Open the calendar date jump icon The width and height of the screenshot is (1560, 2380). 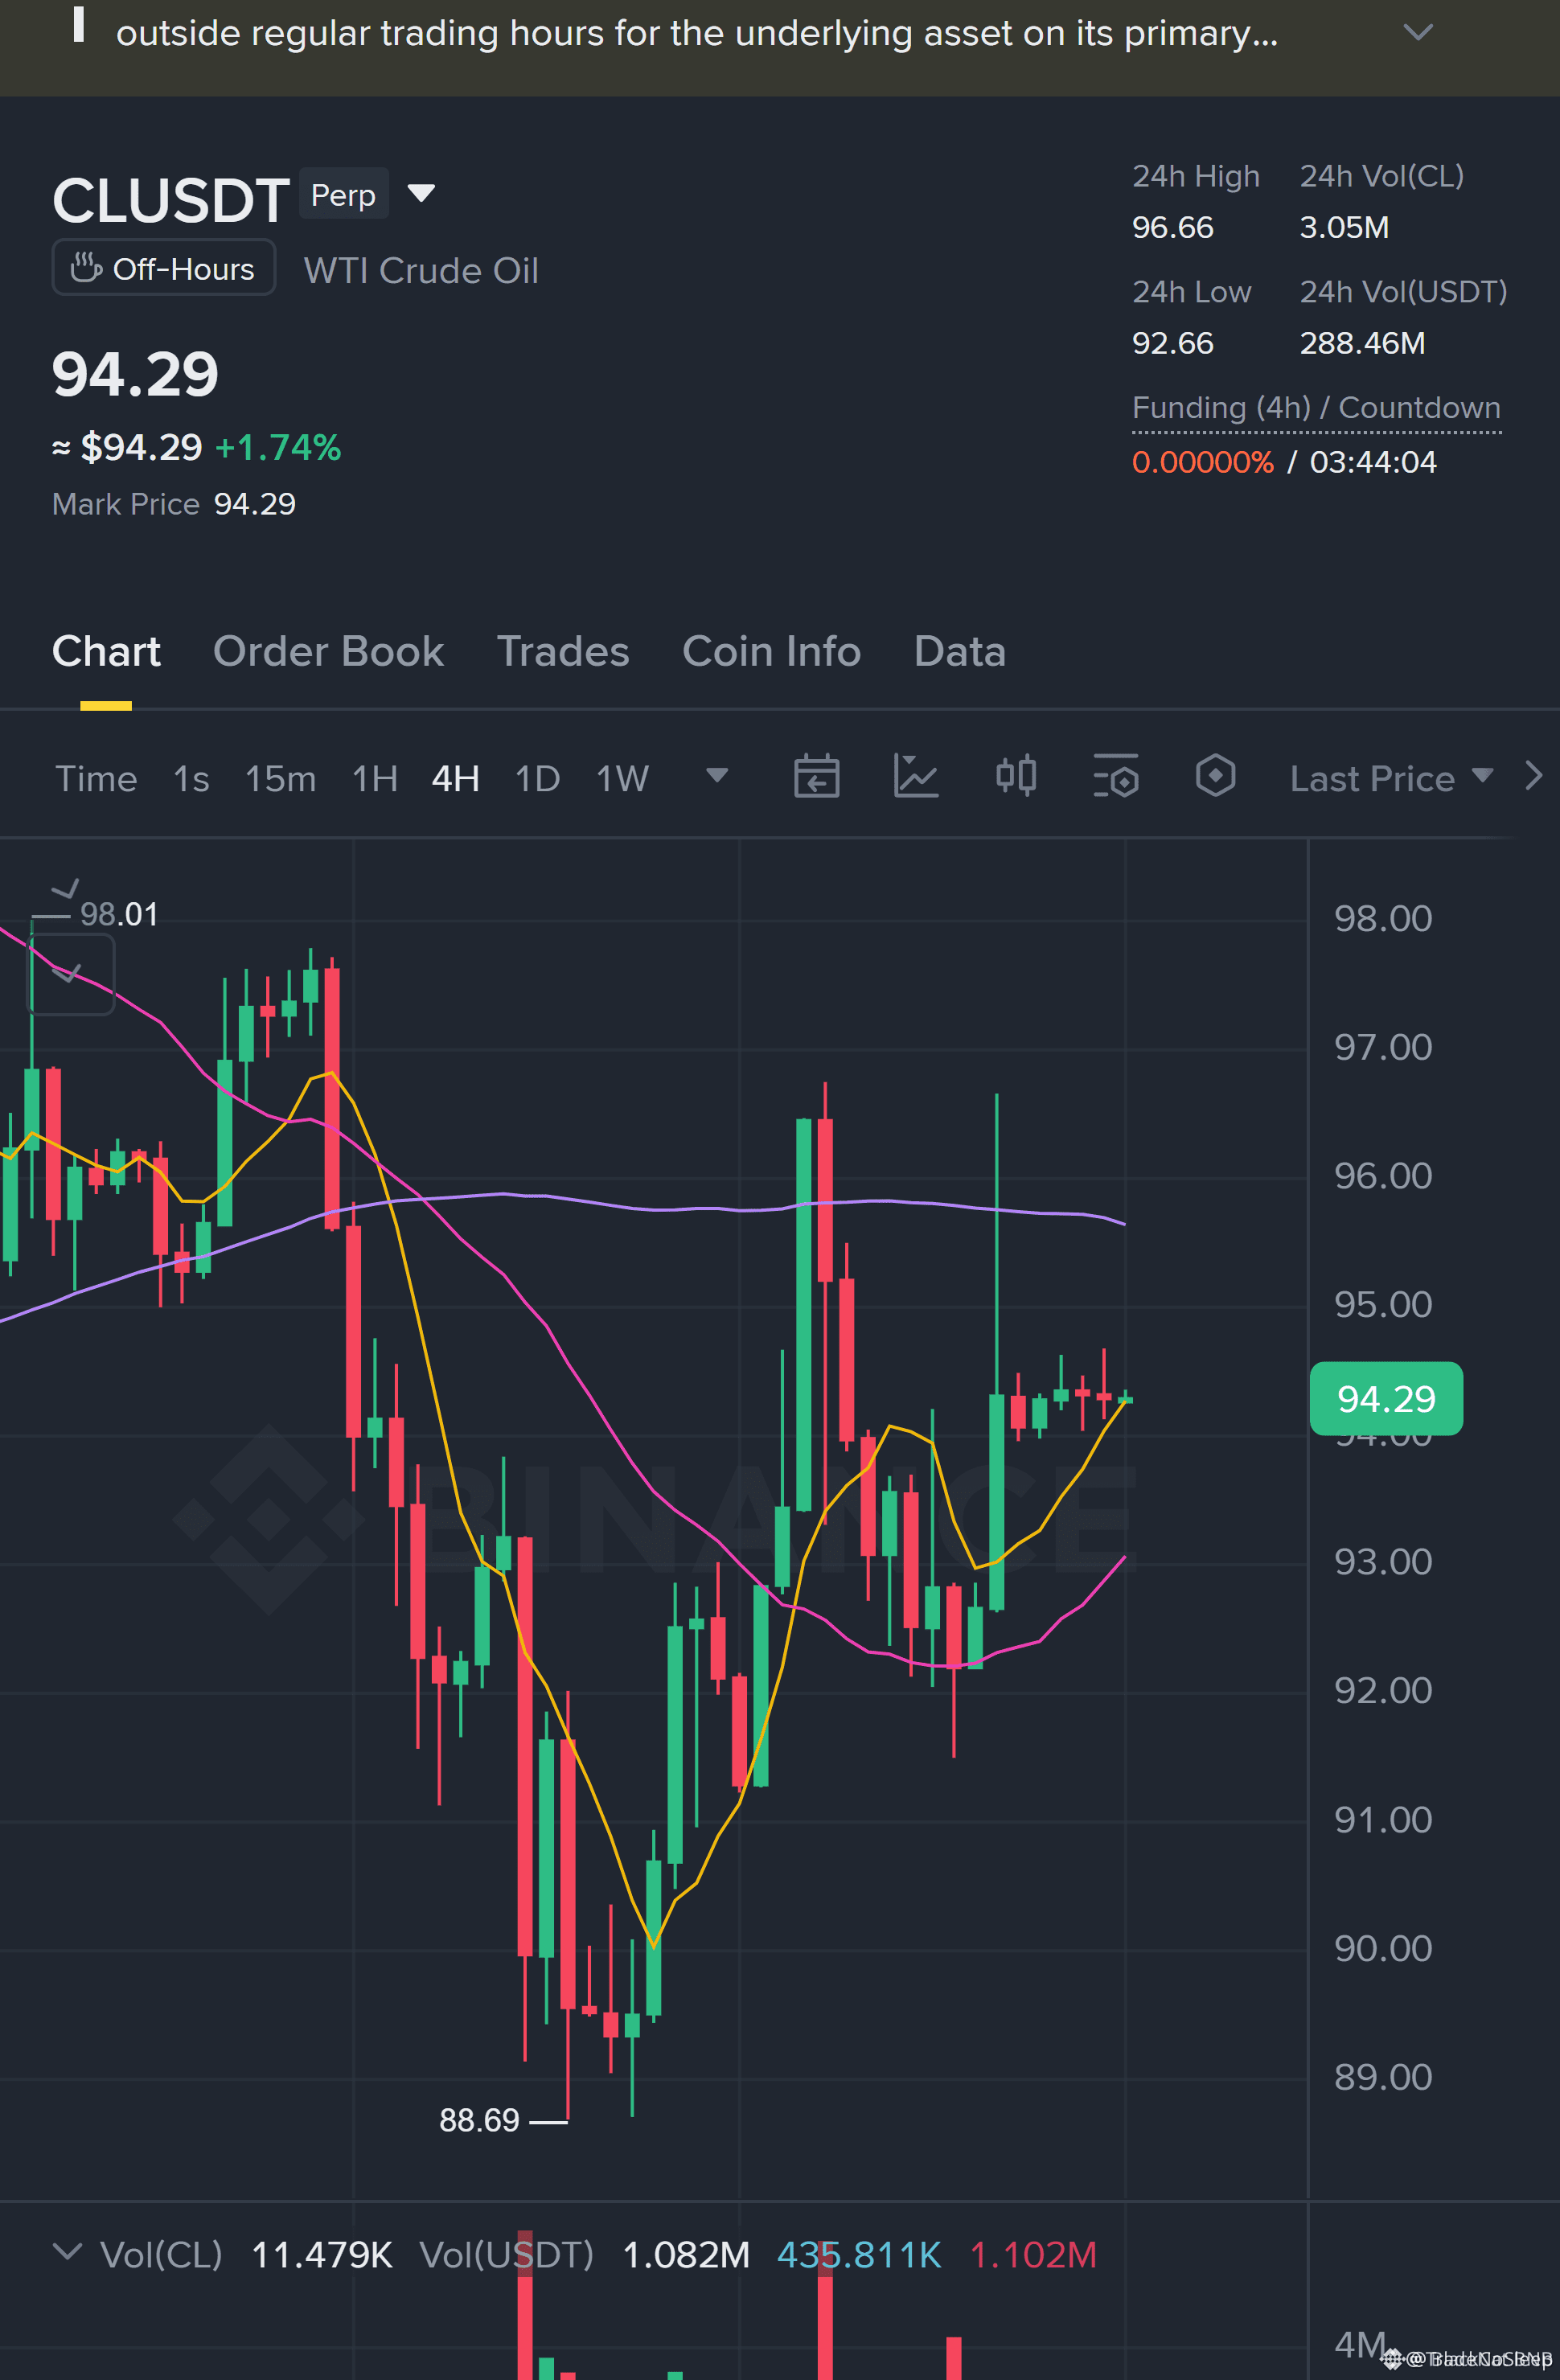coord(816,776)
